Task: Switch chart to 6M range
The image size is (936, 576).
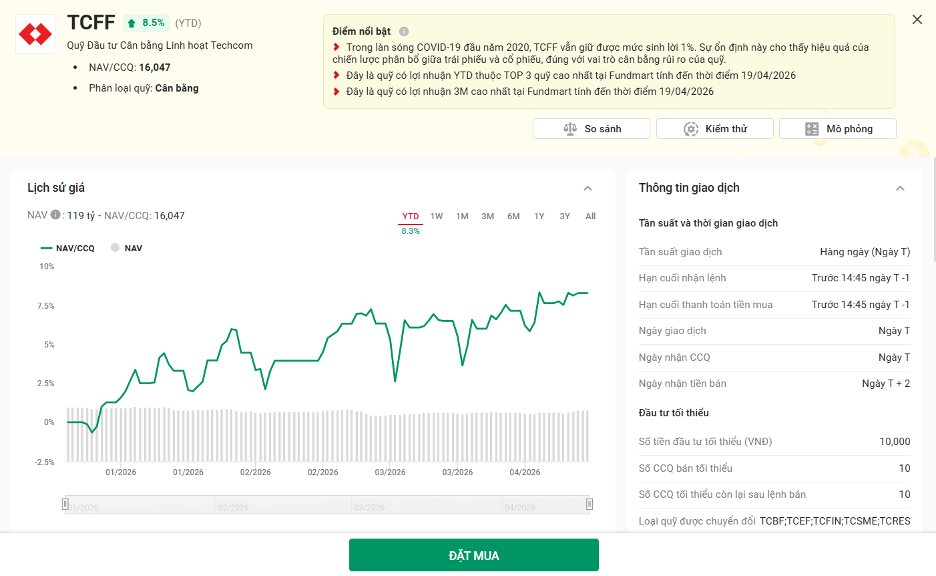Action: (x=513, y=216)
